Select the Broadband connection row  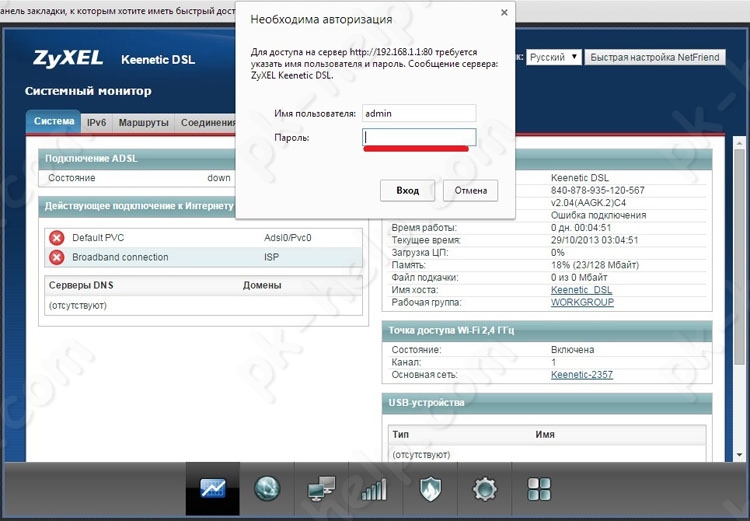click(x=204, y=257)
